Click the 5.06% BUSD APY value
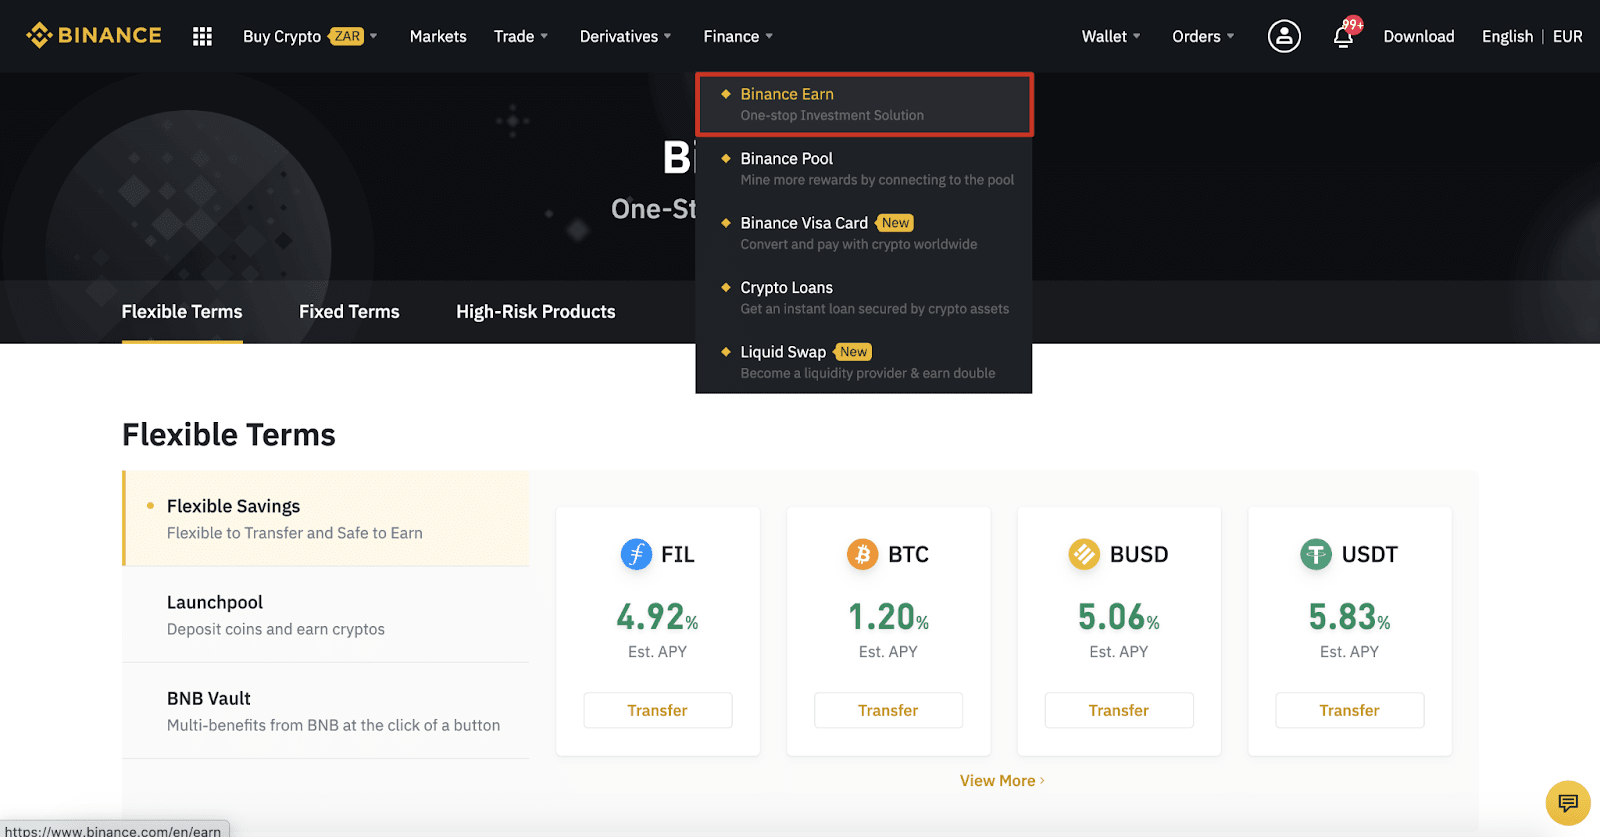The image size is (1600, 837). [1119, 617]
